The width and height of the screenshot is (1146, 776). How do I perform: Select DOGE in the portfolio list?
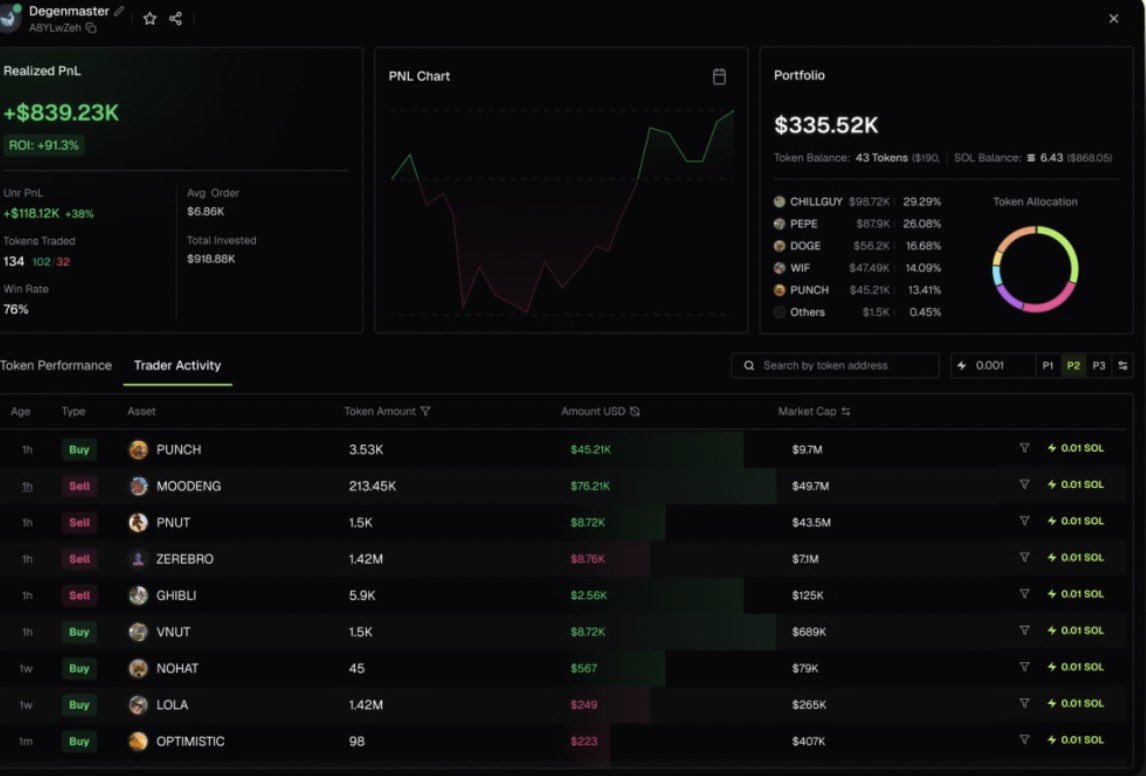[x=857, y=246]
